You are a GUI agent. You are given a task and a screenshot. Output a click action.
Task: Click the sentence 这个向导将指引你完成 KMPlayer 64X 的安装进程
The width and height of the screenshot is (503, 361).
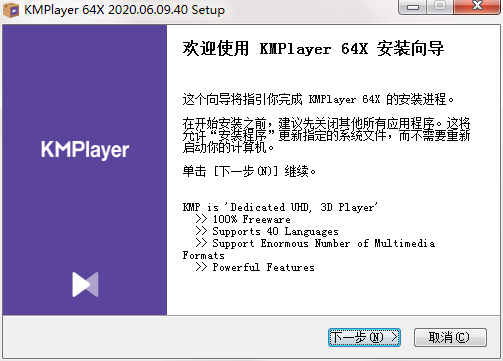(318, 99)
